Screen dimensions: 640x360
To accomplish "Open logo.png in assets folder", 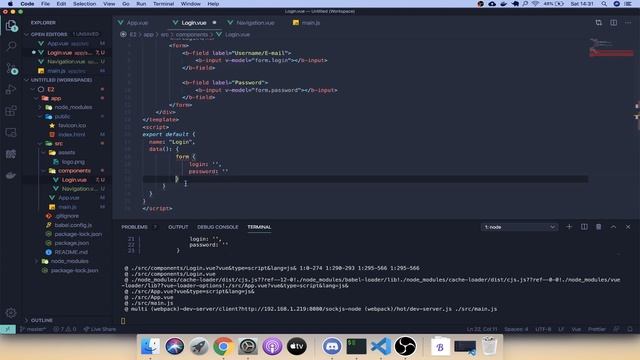I will pyautogui.click(x=73, y=162).
